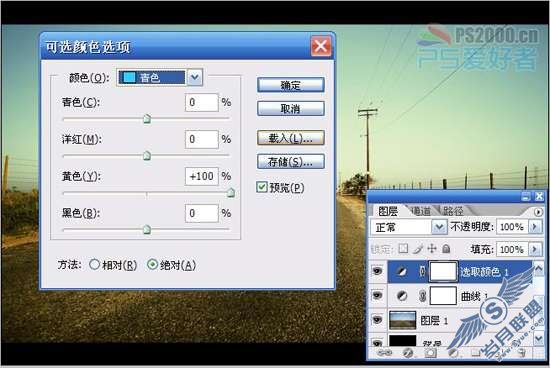This screenshot has width=550, height=368.
Task: Click lock transparent pixels icon
Action: [x=403, y=249]
